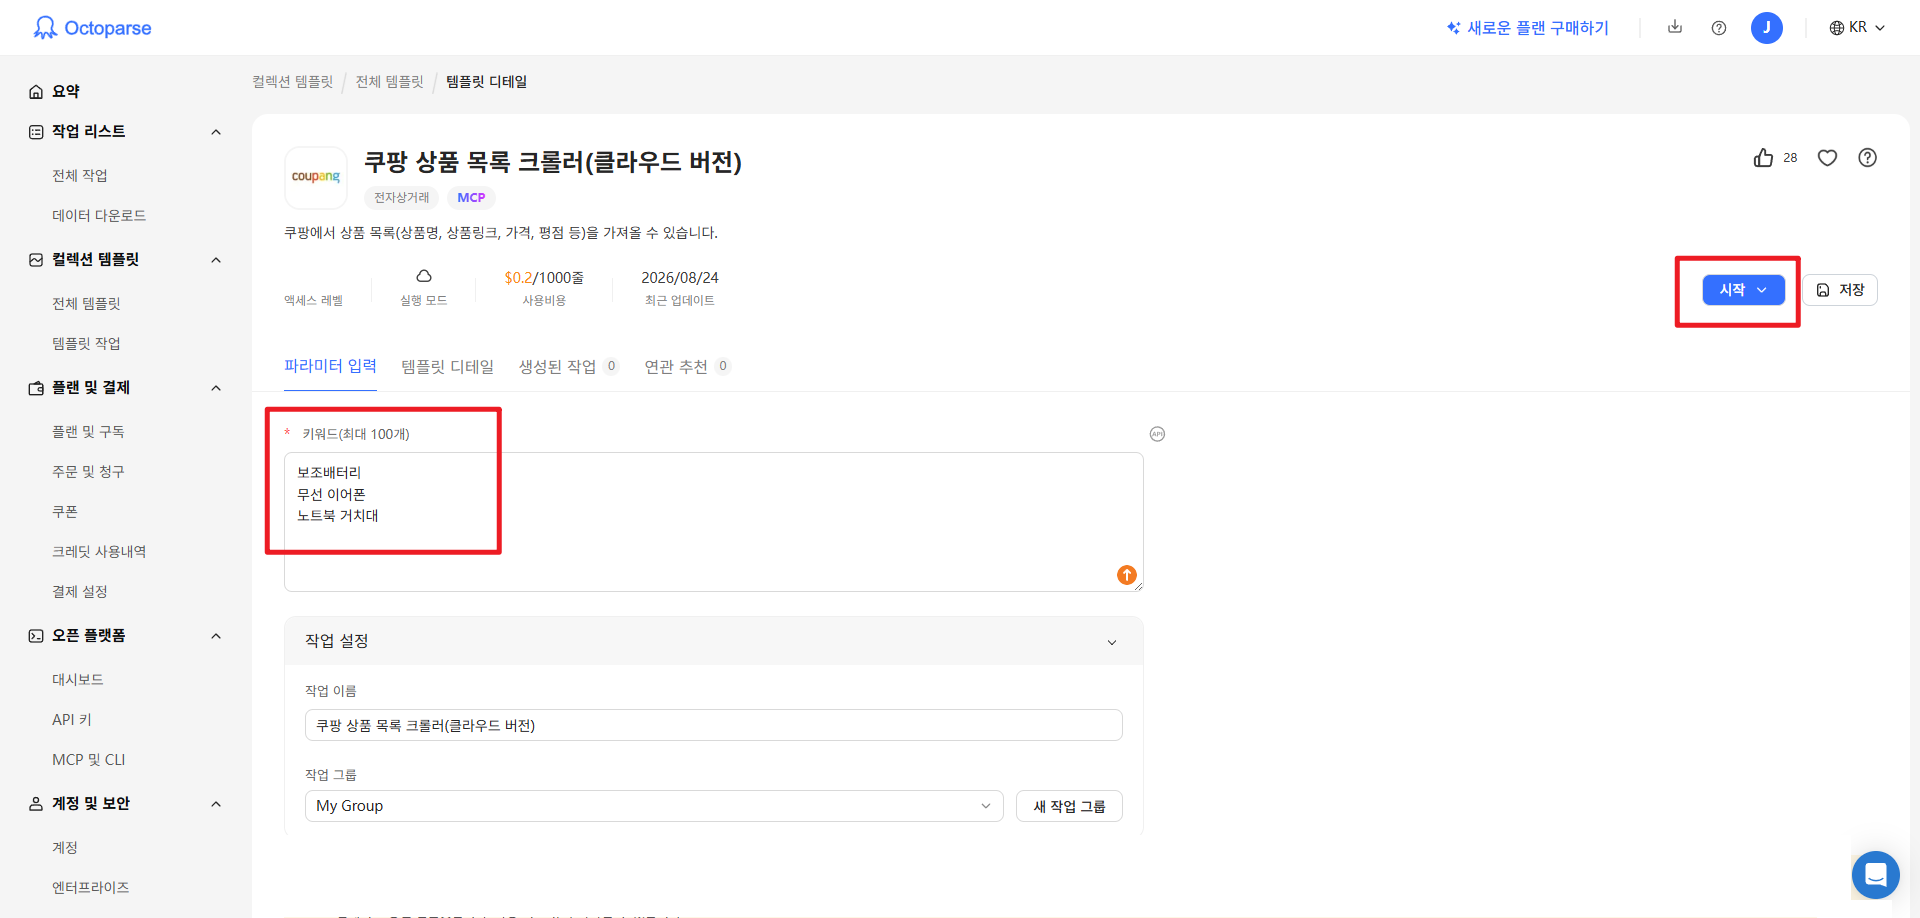Open 요약 in sidebar

[x=66, y=92]
